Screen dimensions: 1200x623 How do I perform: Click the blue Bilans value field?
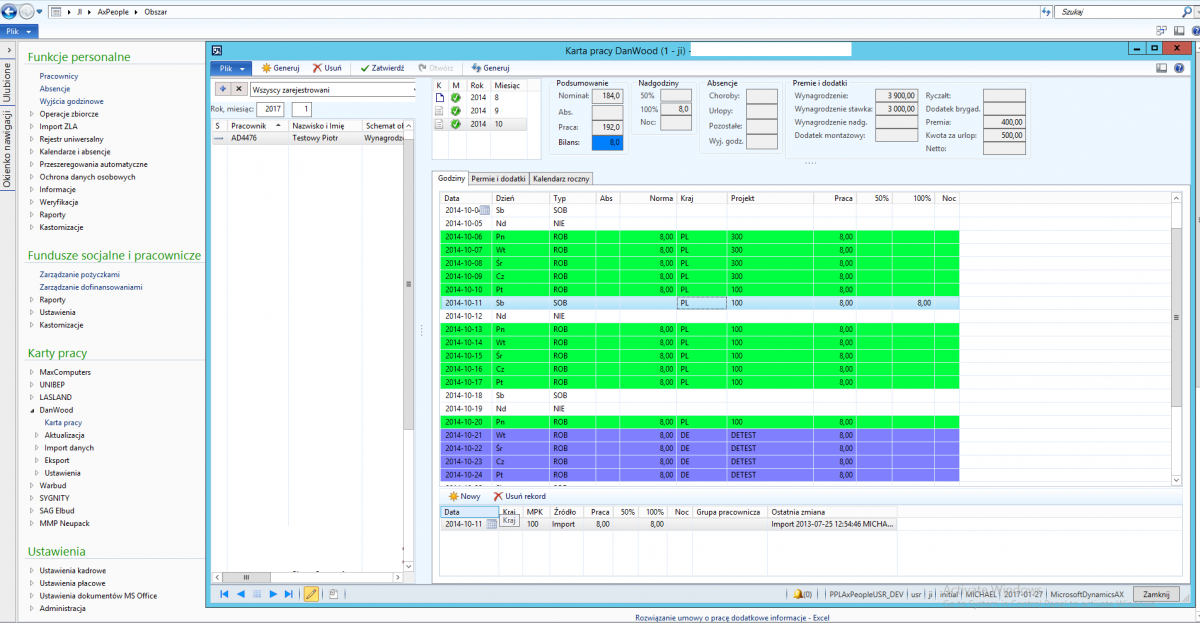click(607, 143)
